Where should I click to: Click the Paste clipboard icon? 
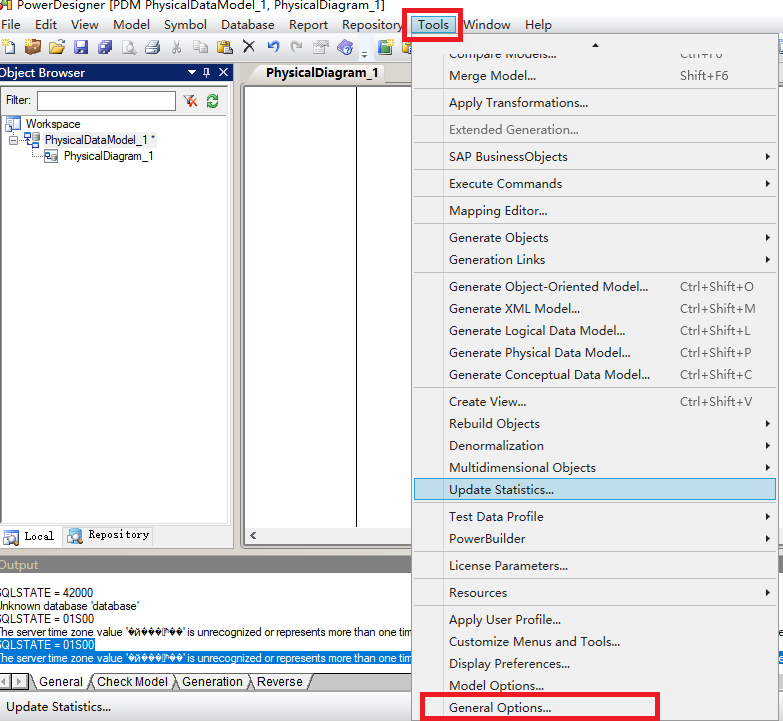point(225,47)
